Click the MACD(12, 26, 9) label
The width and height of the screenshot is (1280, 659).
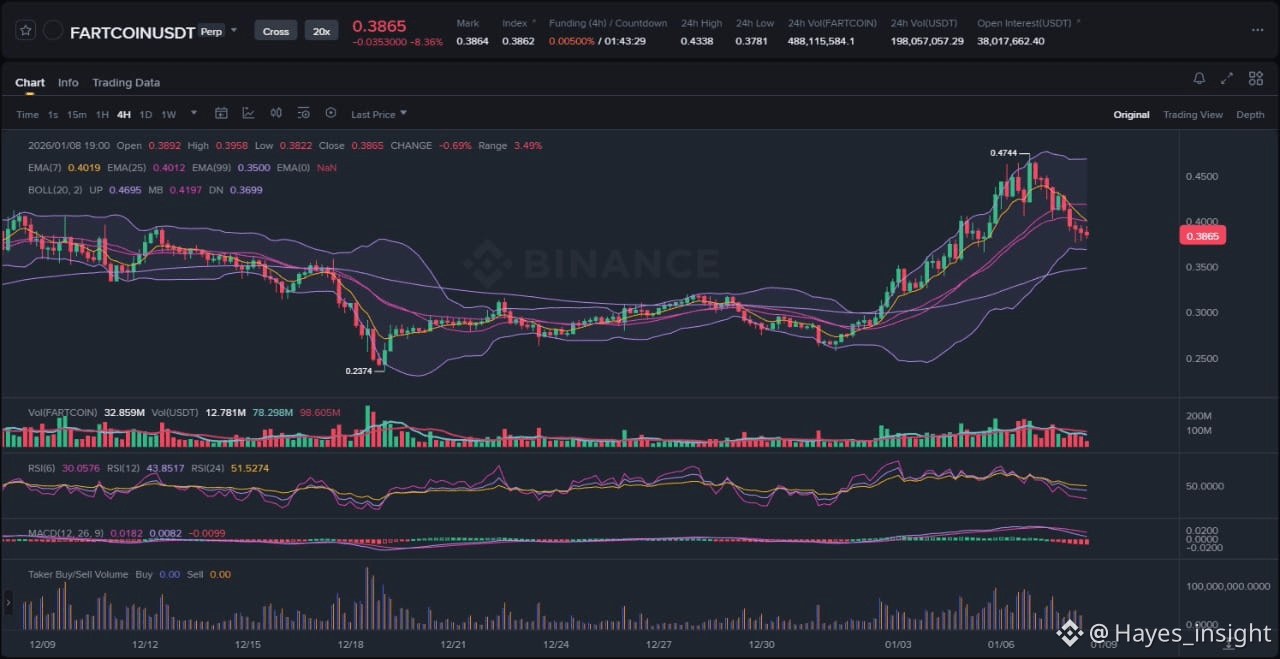pyautogui.click(x=66, y=533)
